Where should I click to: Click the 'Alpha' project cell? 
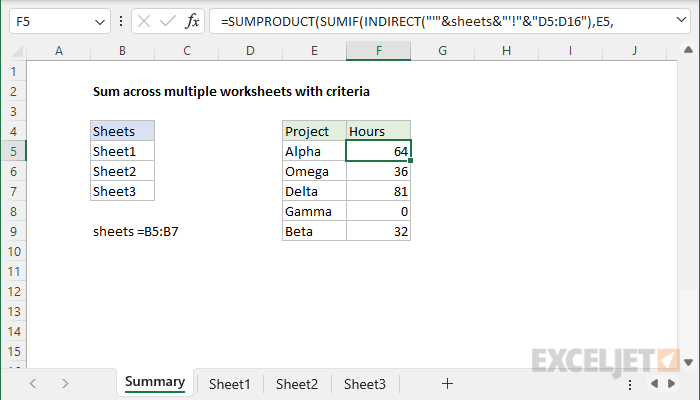tap(314, 151)
